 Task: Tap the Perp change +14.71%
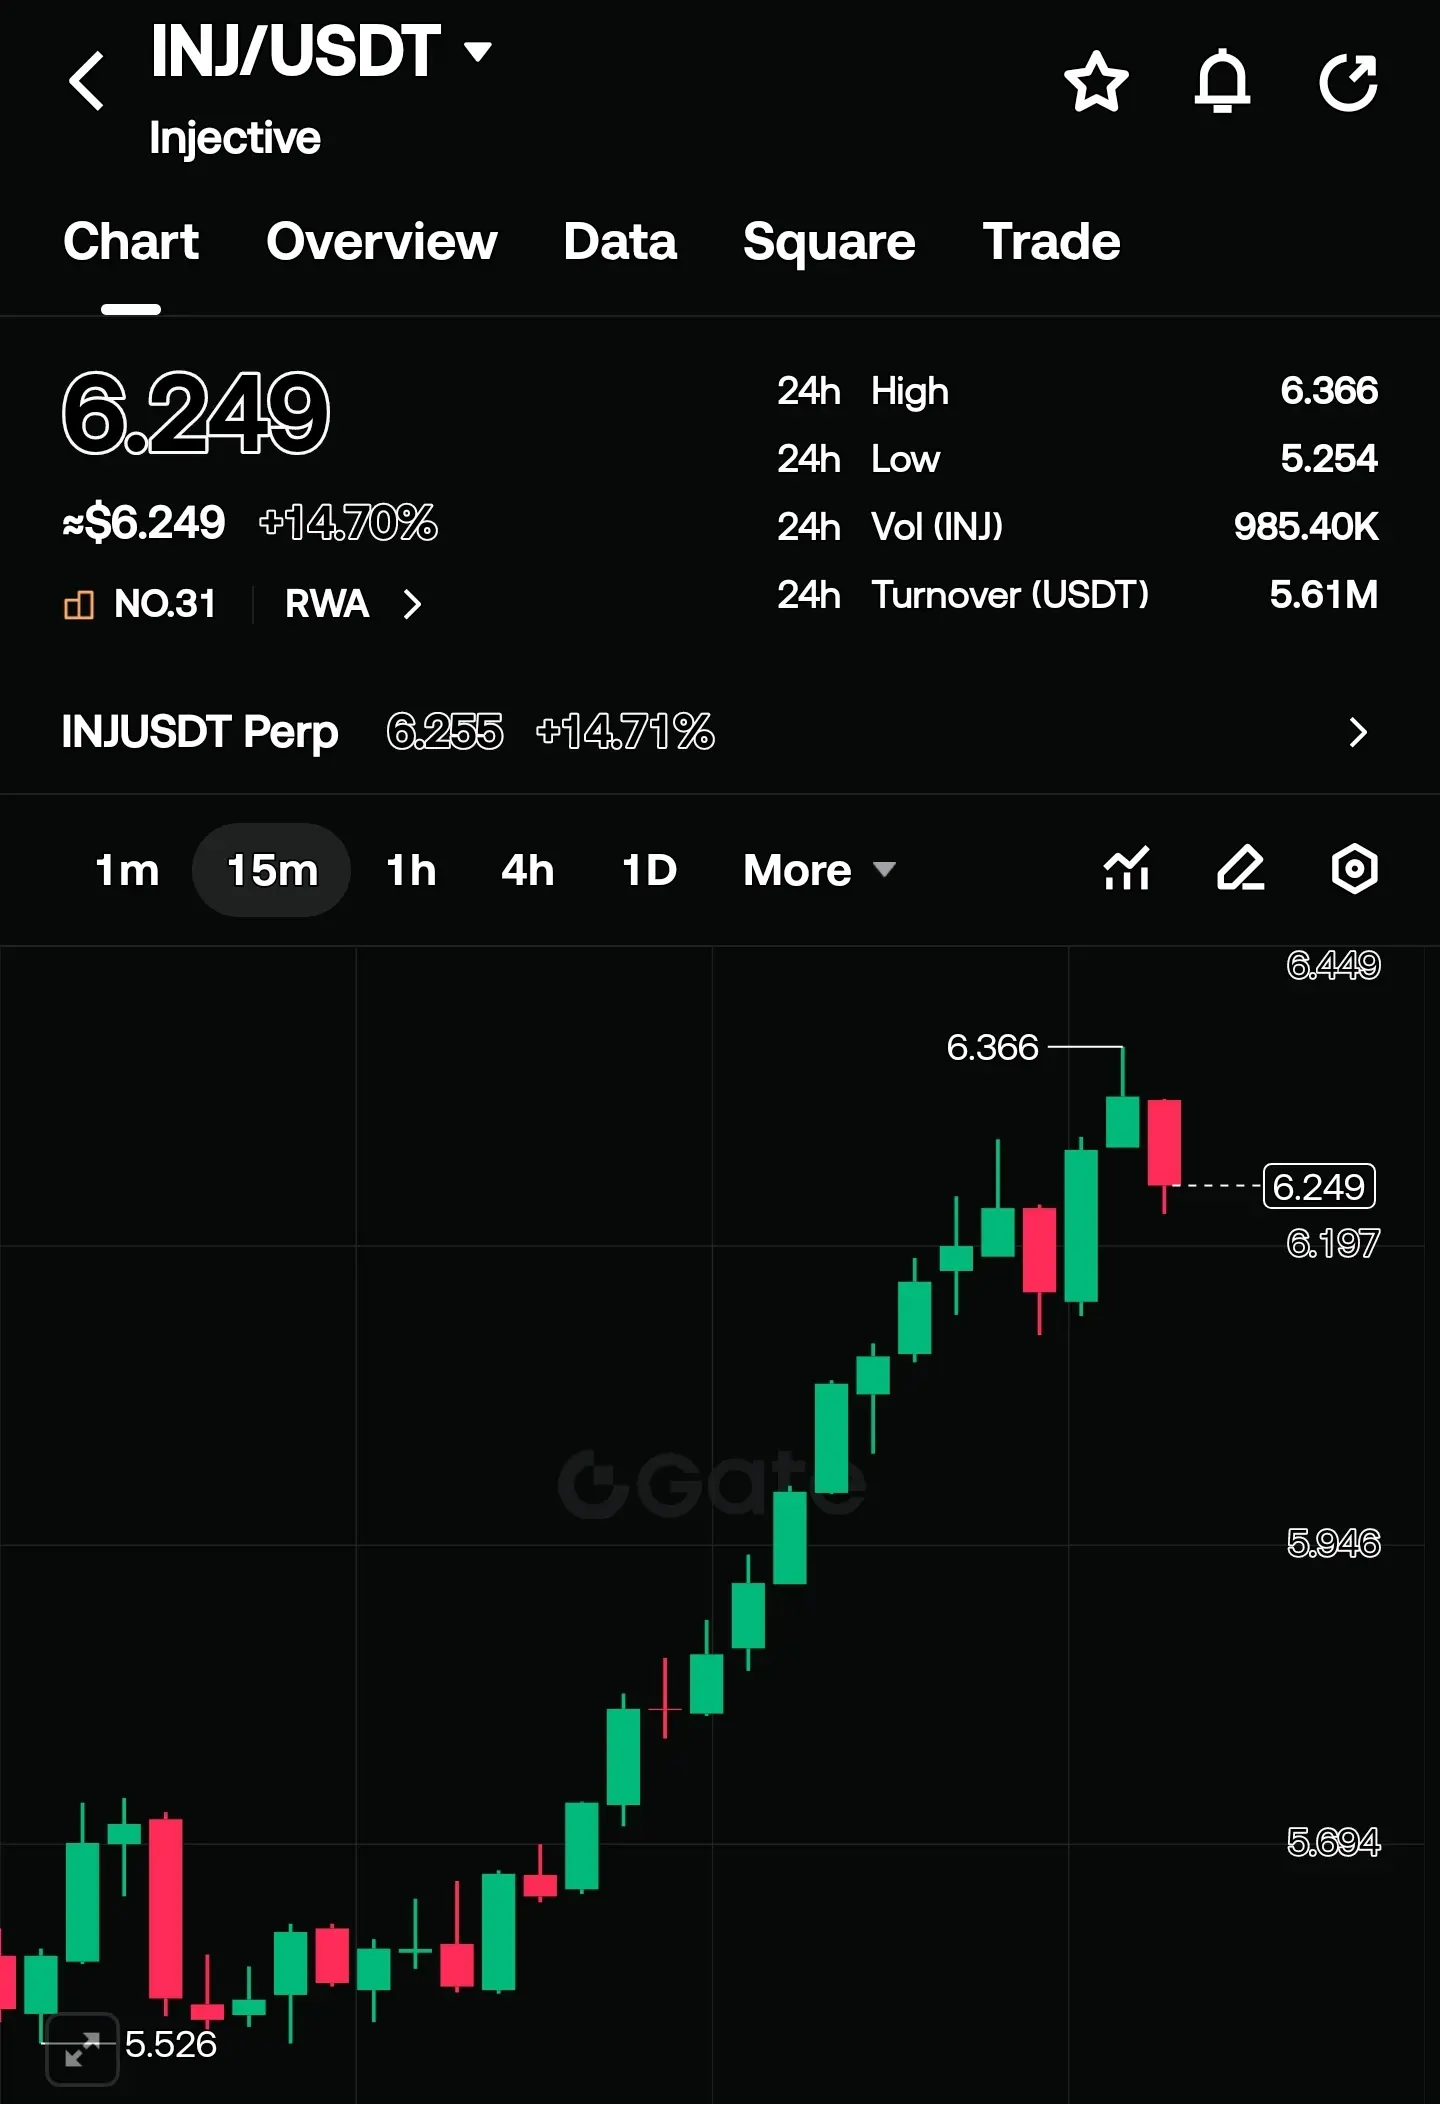point(625,732)
